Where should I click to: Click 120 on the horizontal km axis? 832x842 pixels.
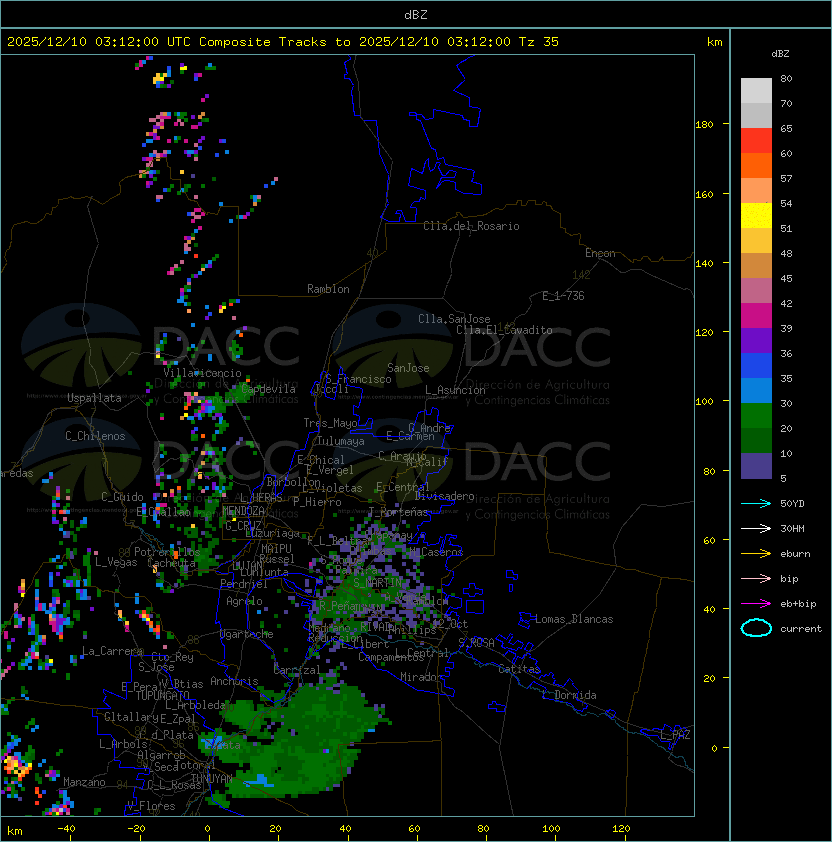[621, 829]
